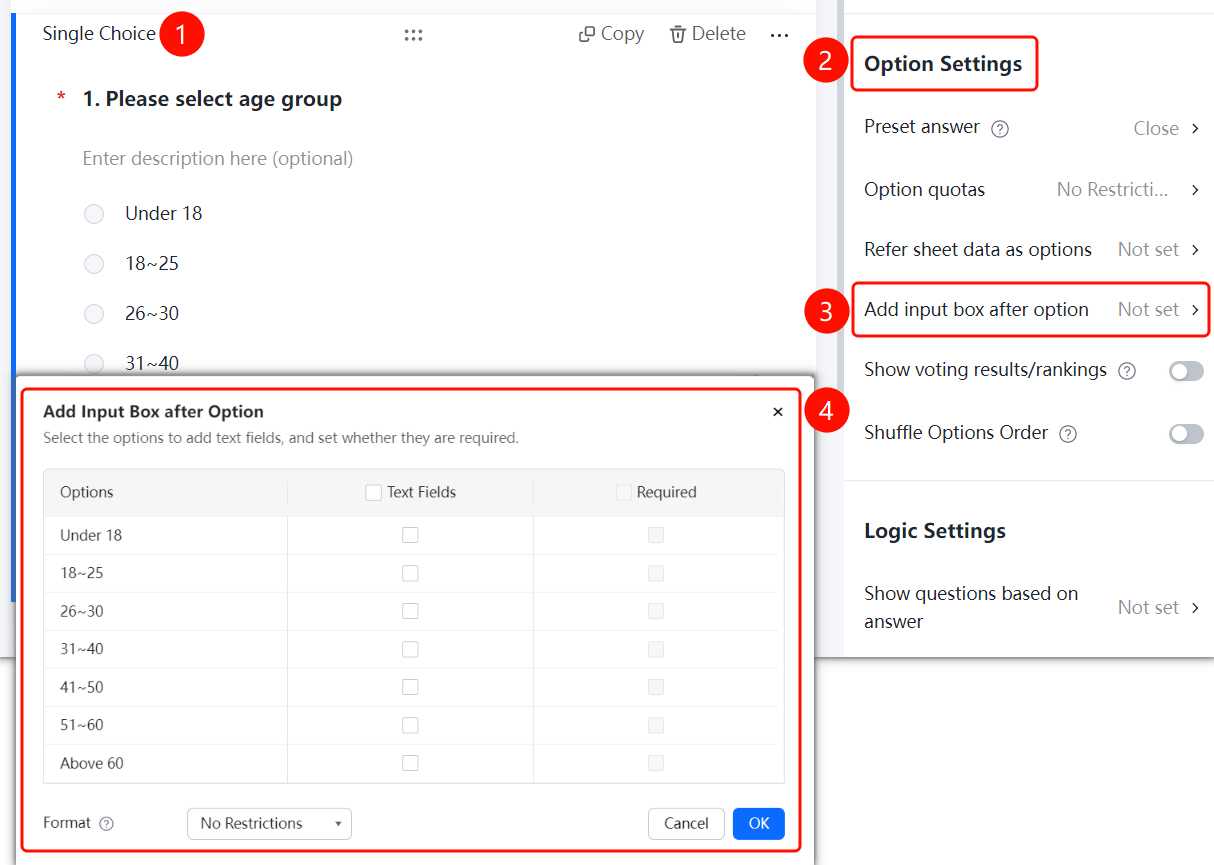Click the Single Choice question type label
This screenshot has width=1214, height=865.
[x=99, y=34]
